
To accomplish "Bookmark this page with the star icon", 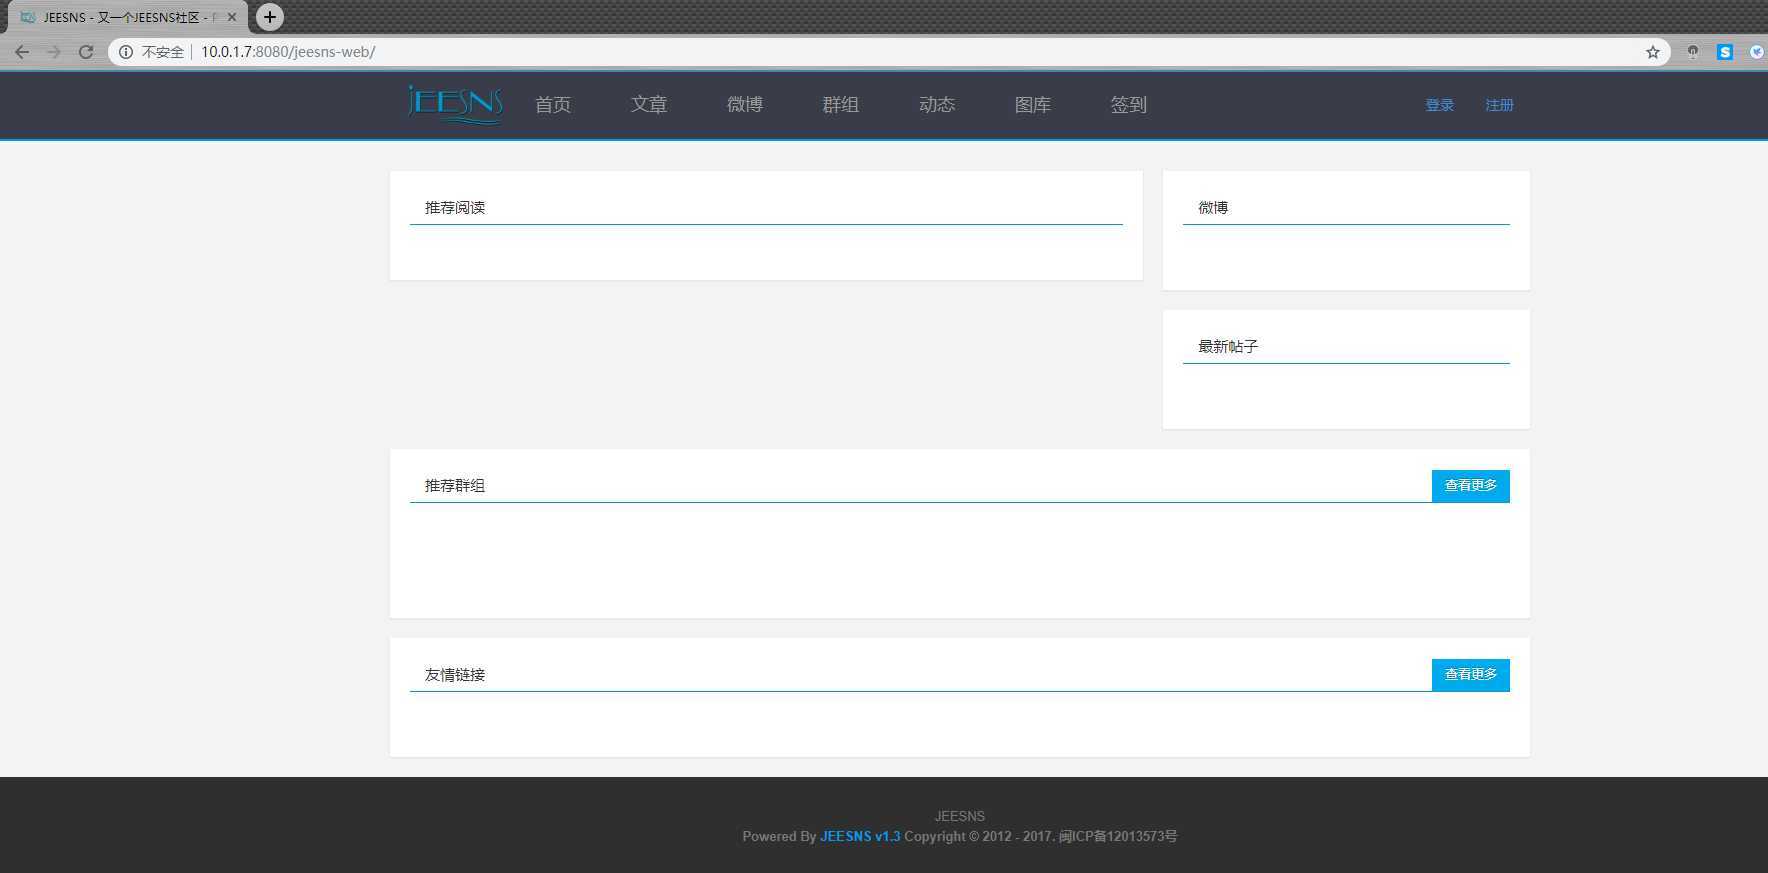I will [x=1653, y=52].
